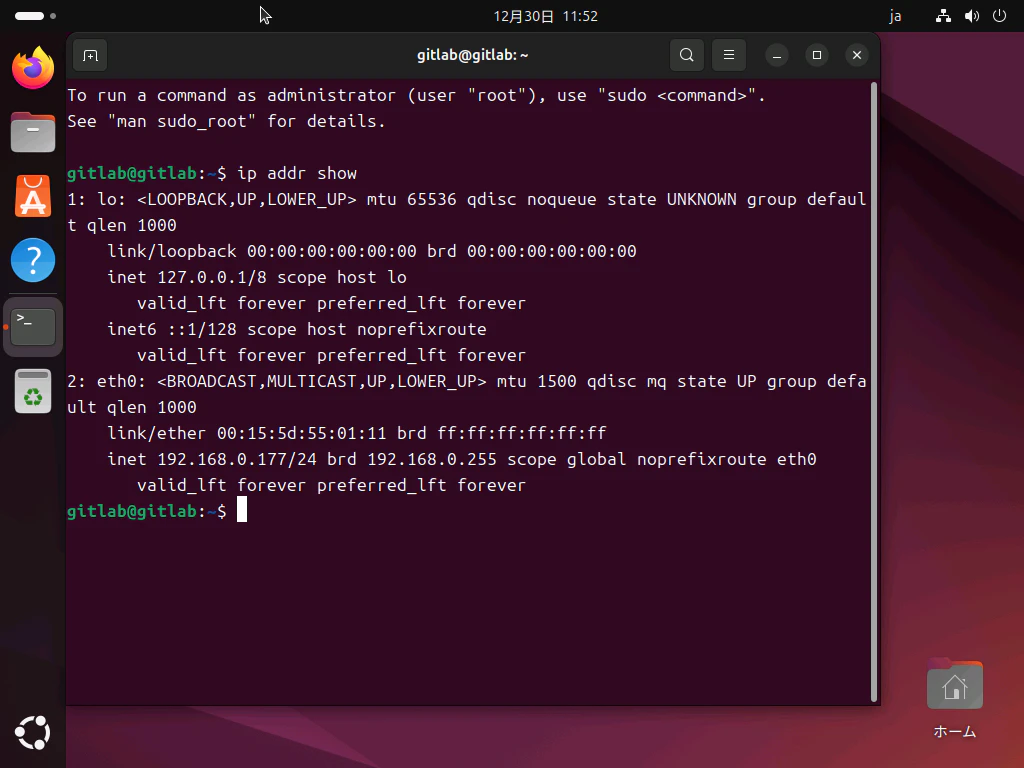The width and height of the screenshot is (1024, 768).
Task: Mute audio via the speaker icon
Action: [x=971, y=16]
